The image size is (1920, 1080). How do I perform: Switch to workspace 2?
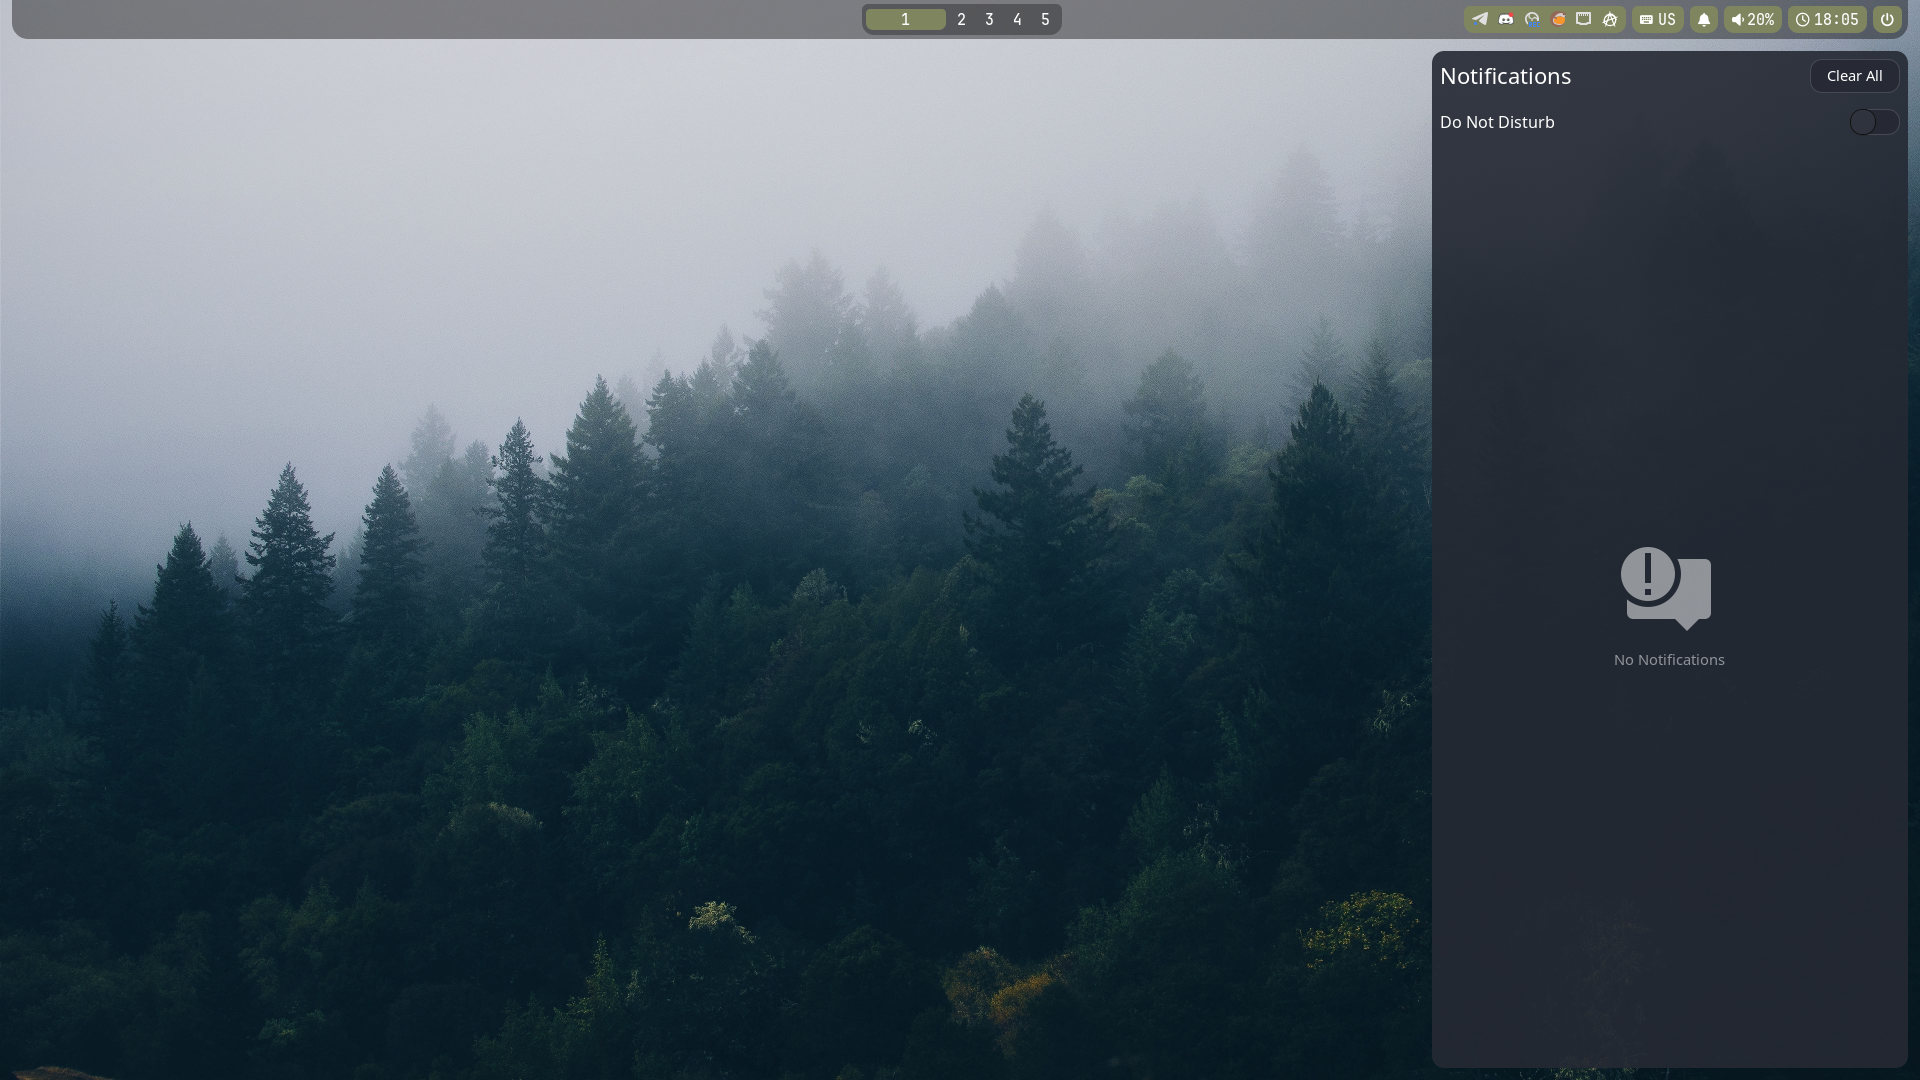click(x=961, y=19)
